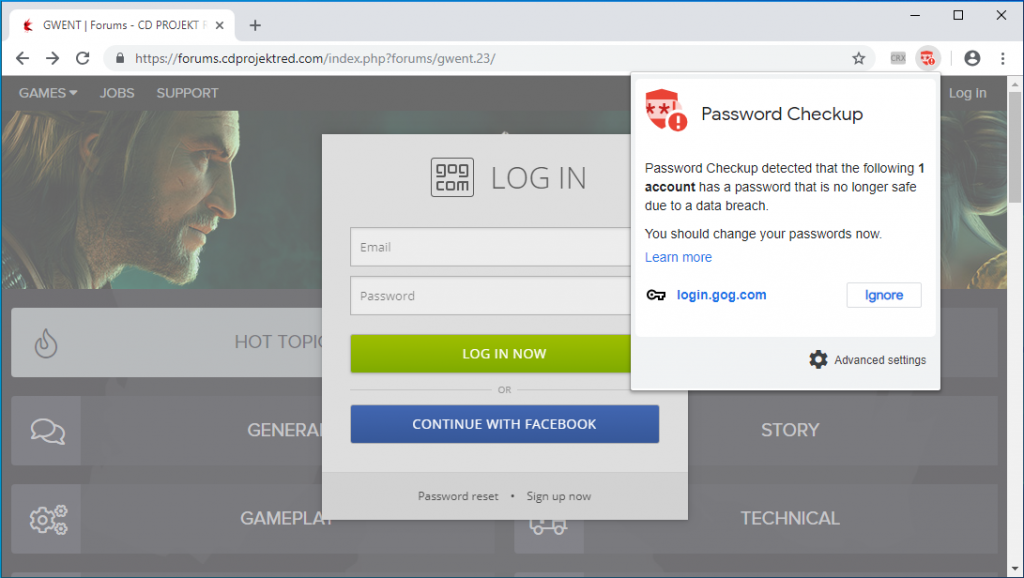Click the Password reset link

click(458, 496)
